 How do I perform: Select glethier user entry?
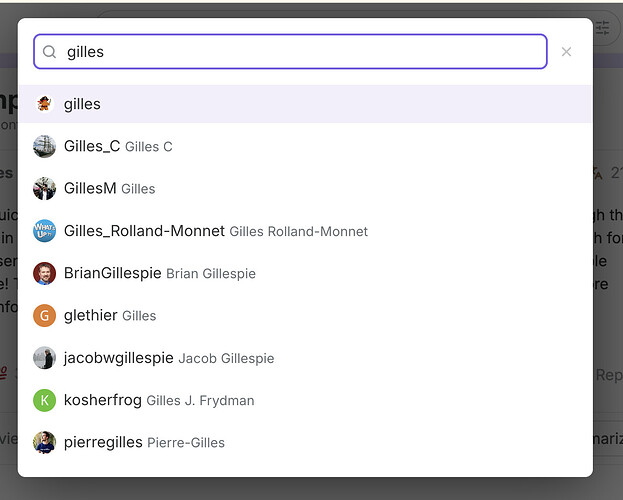[x=305, y=316]
